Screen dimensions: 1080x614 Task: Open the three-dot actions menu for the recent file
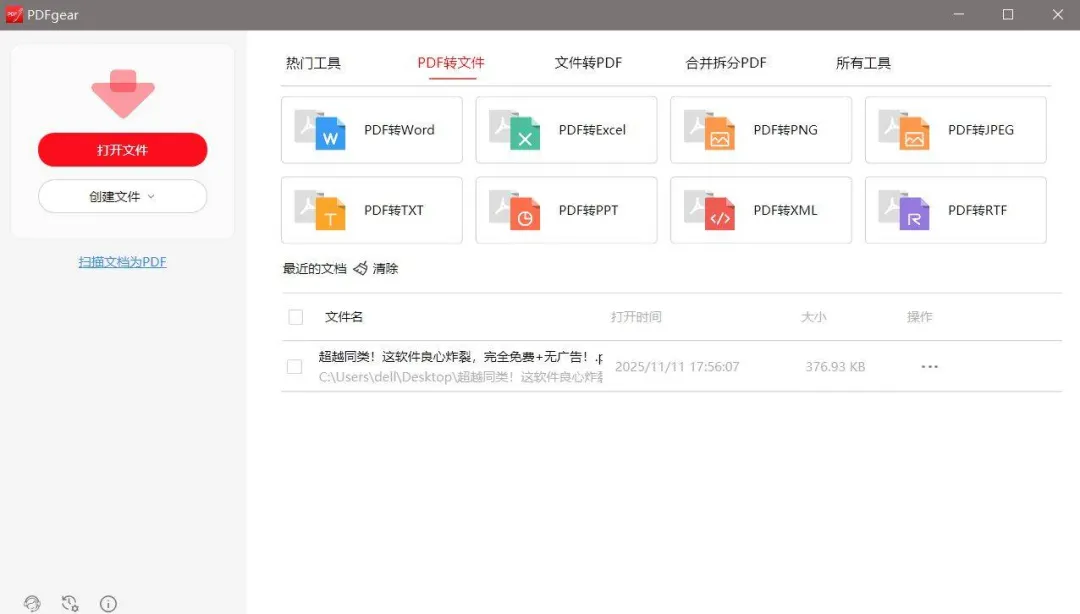929,367
